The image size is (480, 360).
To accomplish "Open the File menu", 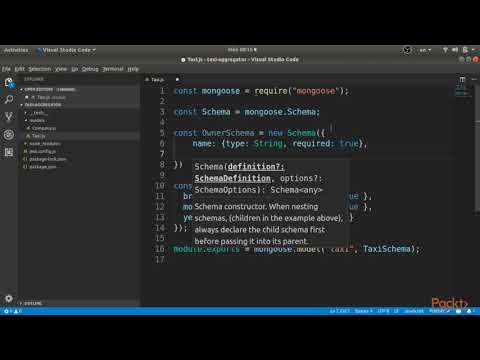I will point(6,69).
